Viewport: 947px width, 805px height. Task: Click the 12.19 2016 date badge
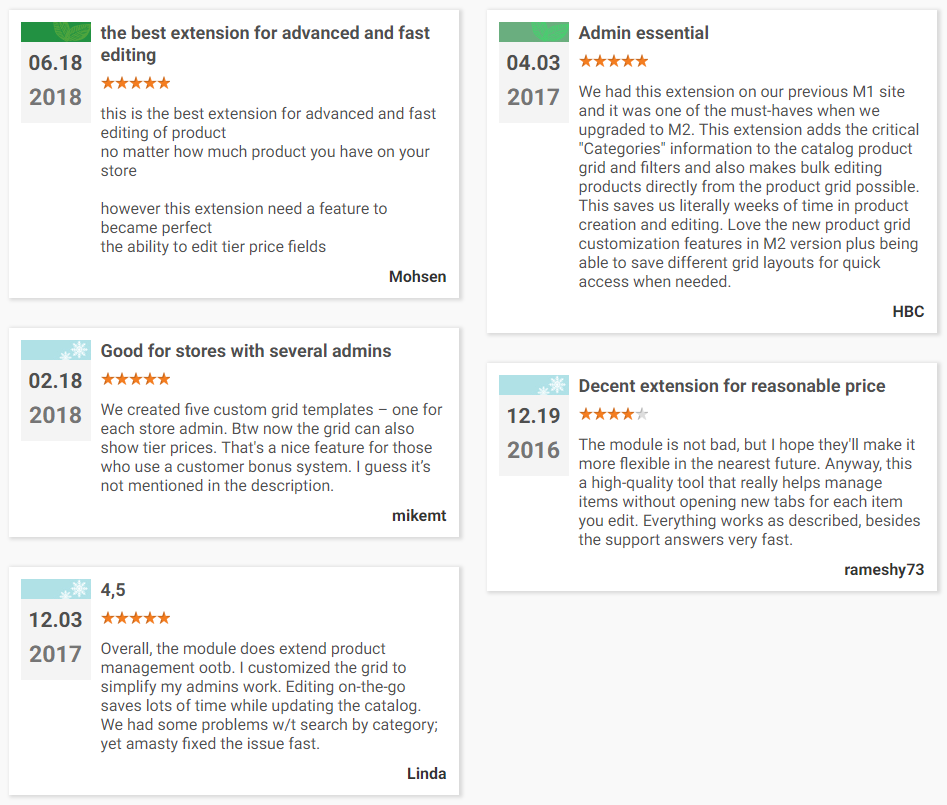[533, 432]
